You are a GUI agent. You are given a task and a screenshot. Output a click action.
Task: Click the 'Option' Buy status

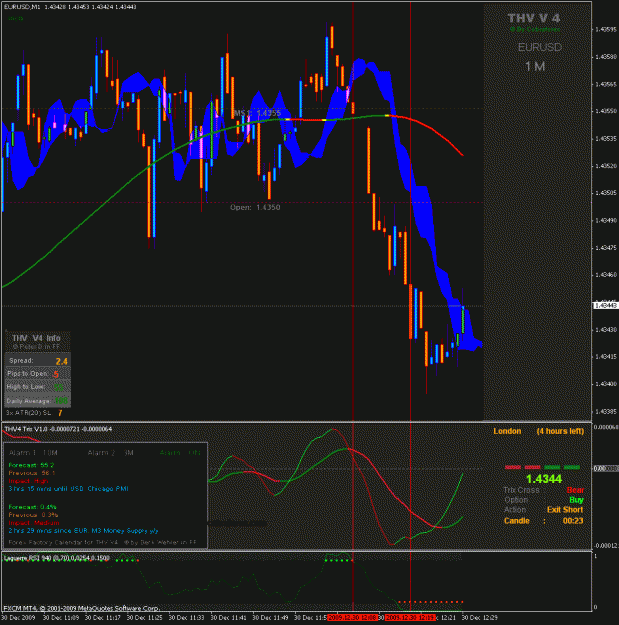pos(576,500)
